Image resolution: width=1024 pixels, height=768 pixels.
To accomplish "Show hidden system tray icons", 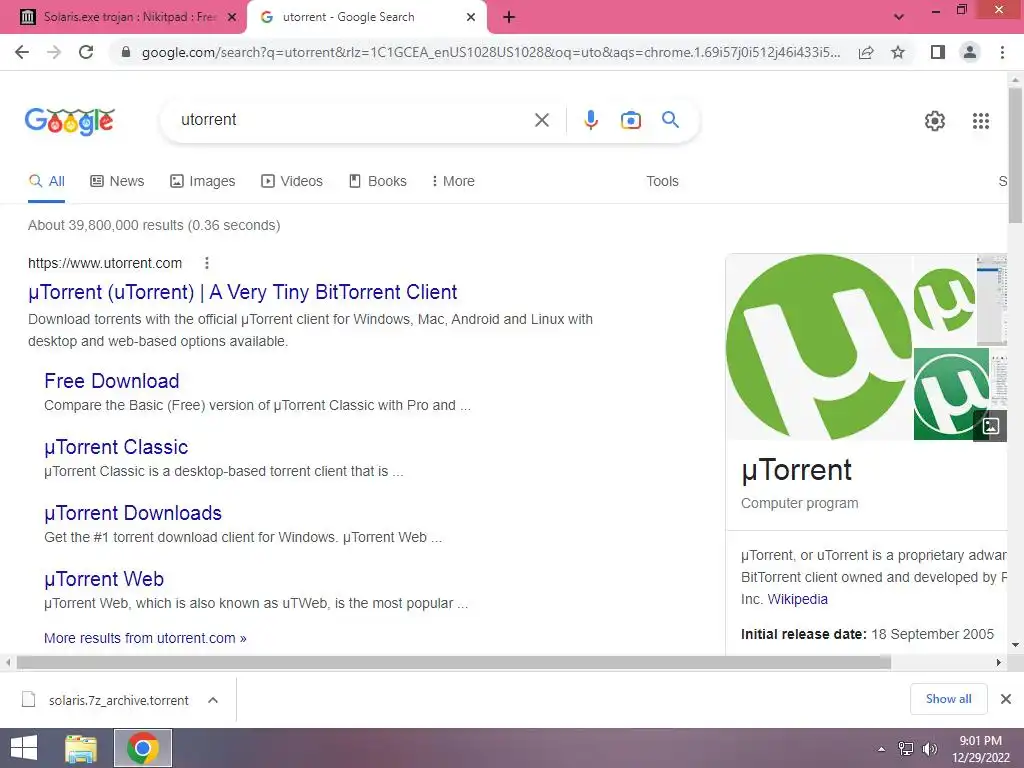I will [x=882, y=749].
